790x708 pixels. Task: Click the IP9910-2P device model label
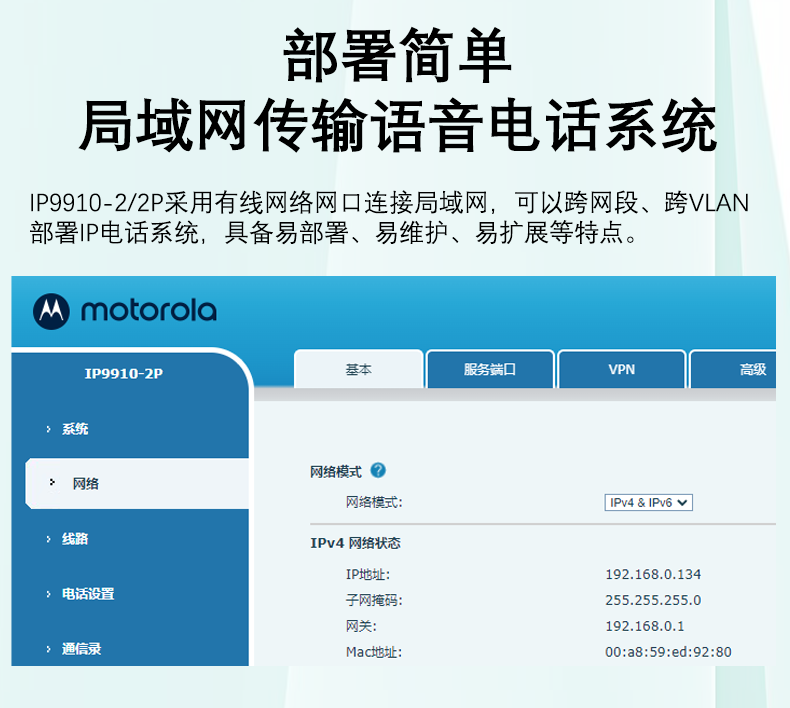click(124, 374)
